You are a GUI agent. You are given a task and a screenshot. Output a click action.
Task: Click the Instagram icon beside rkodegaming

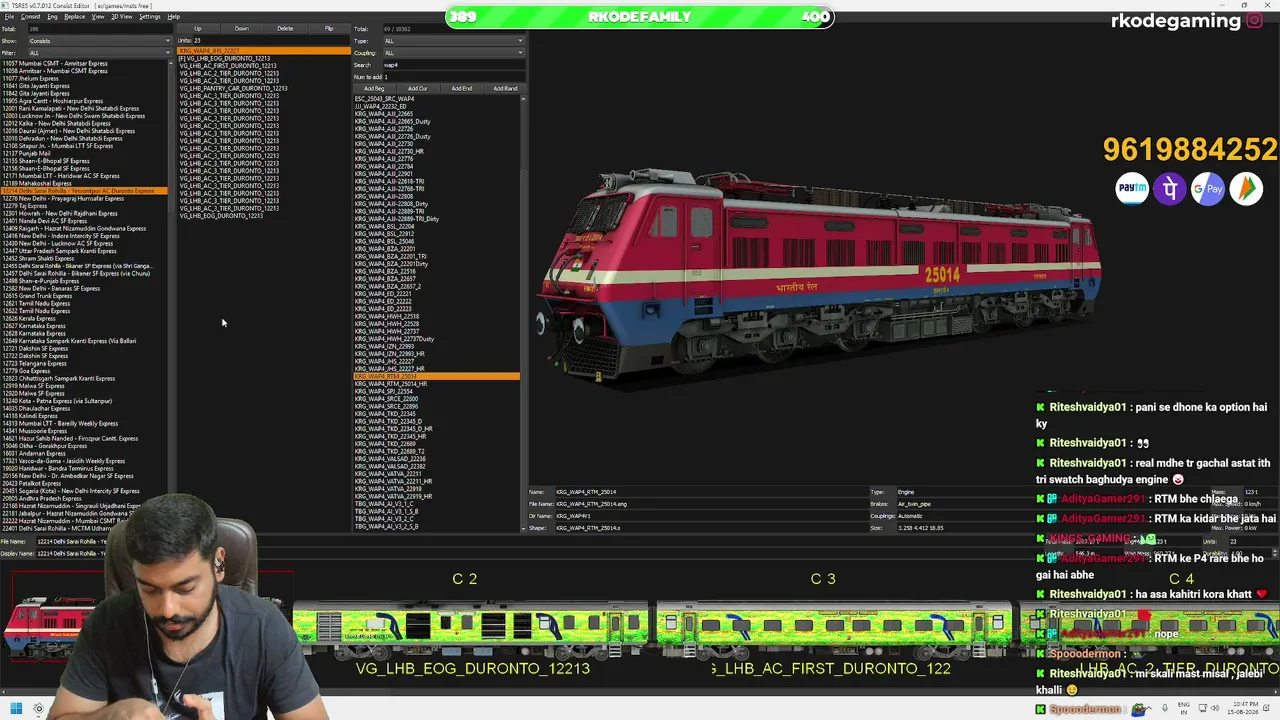coord(1254,20)
